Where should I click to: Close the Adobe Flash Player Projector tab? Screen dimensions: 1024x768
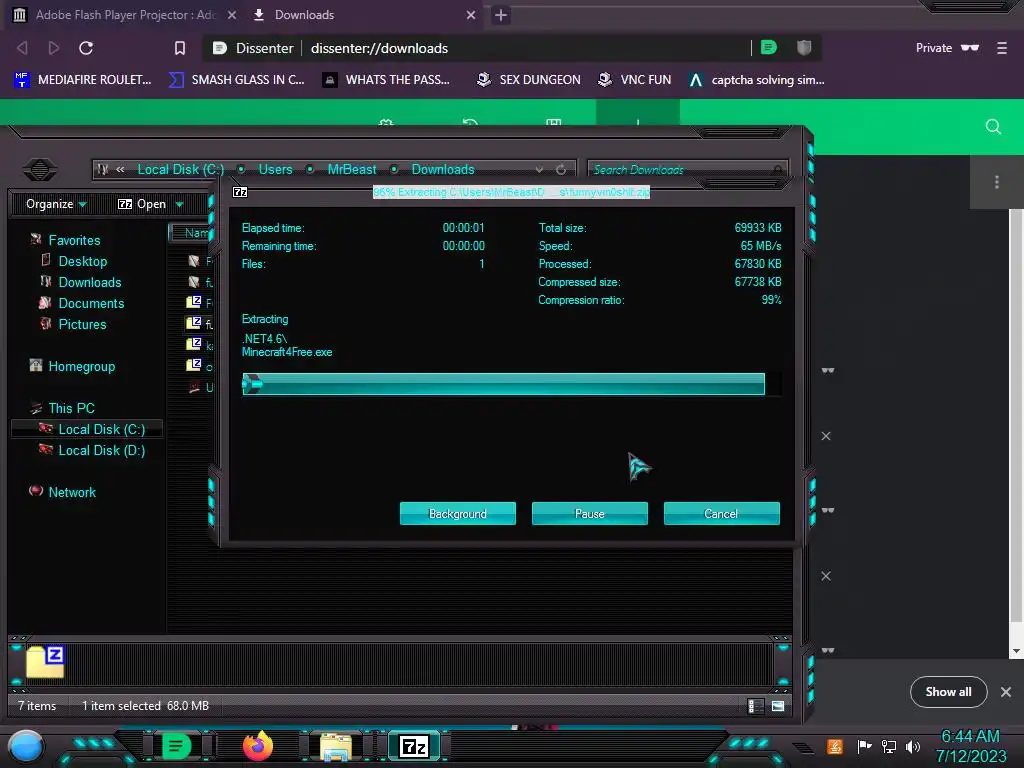click(x=231, y=14)
